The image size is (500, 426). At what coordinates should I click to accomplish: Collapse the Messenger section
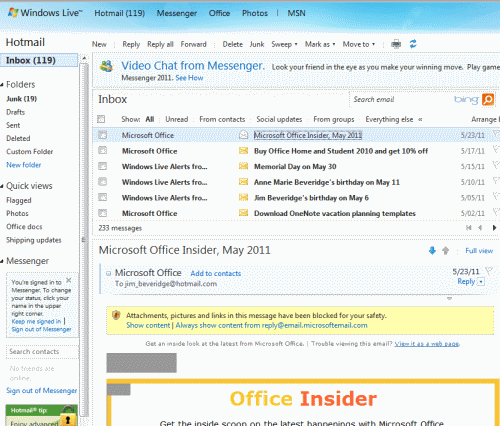tap(2, 261)
